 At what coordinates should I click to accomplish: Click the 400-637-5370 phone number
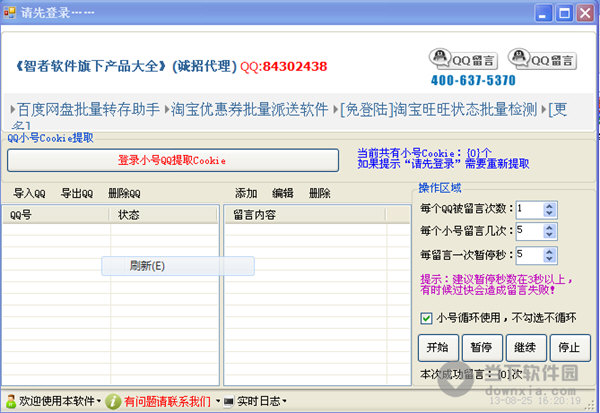pos(473,80)
